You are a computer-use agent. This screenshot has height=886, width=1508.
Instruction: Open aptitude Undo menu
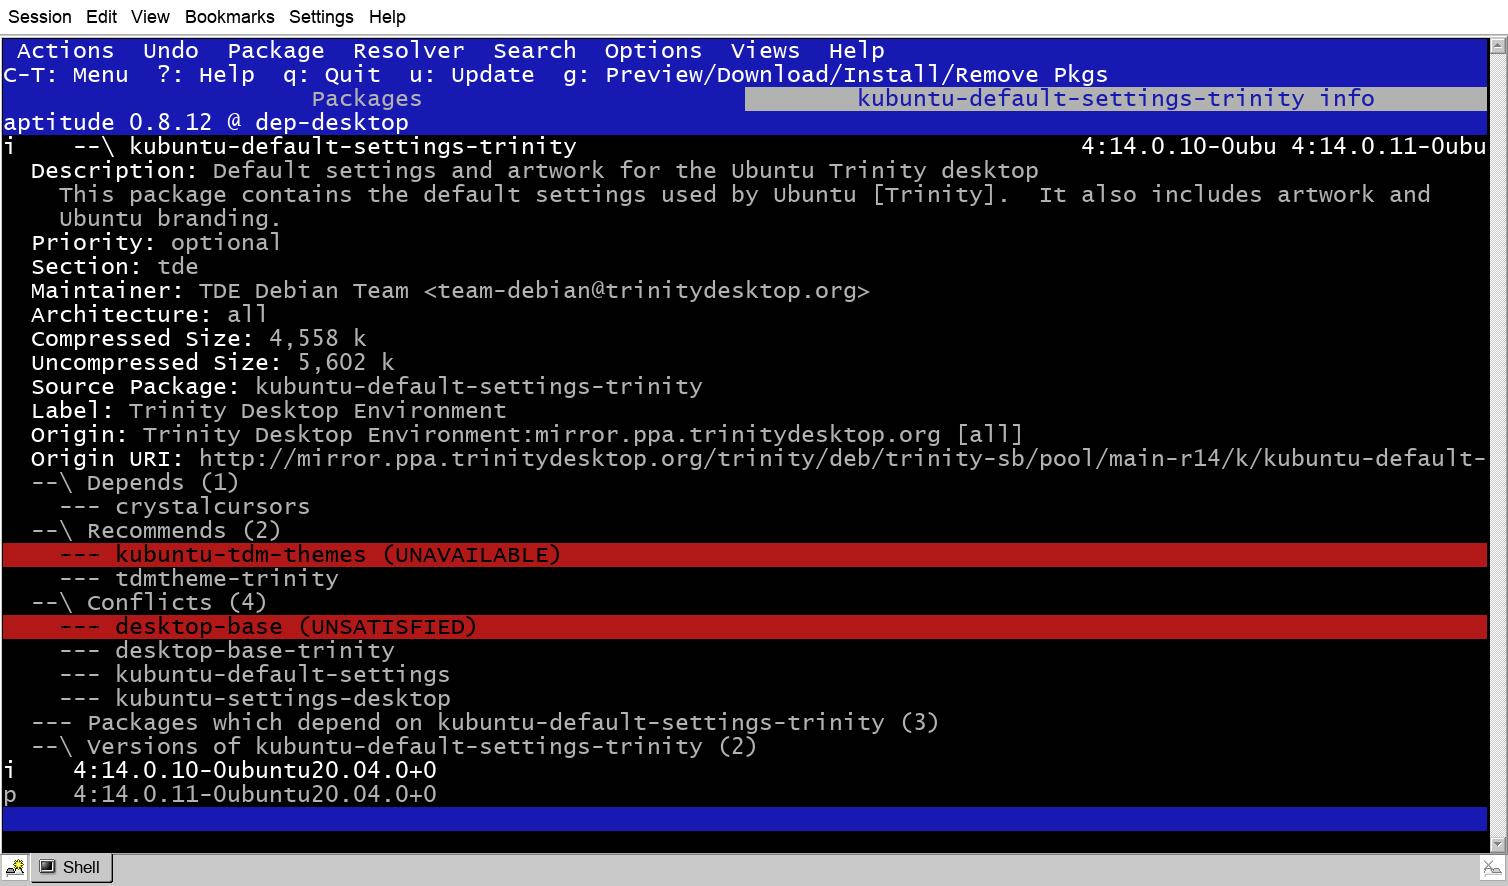(x=171, y=51)
